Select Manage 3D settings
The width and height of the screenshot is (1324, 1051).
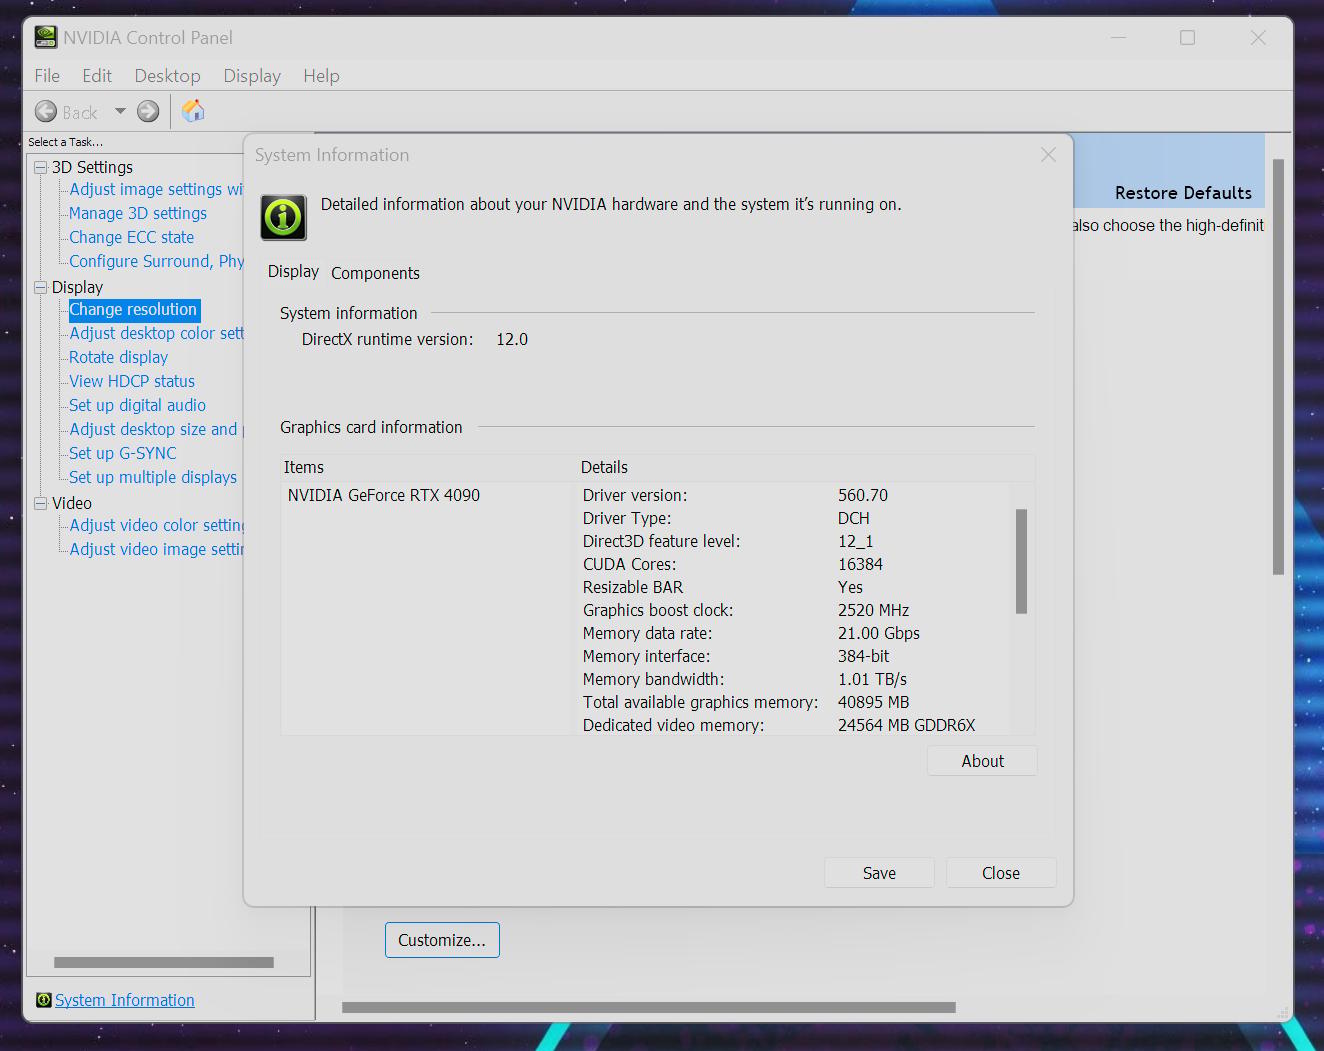(x=138, y=213)
